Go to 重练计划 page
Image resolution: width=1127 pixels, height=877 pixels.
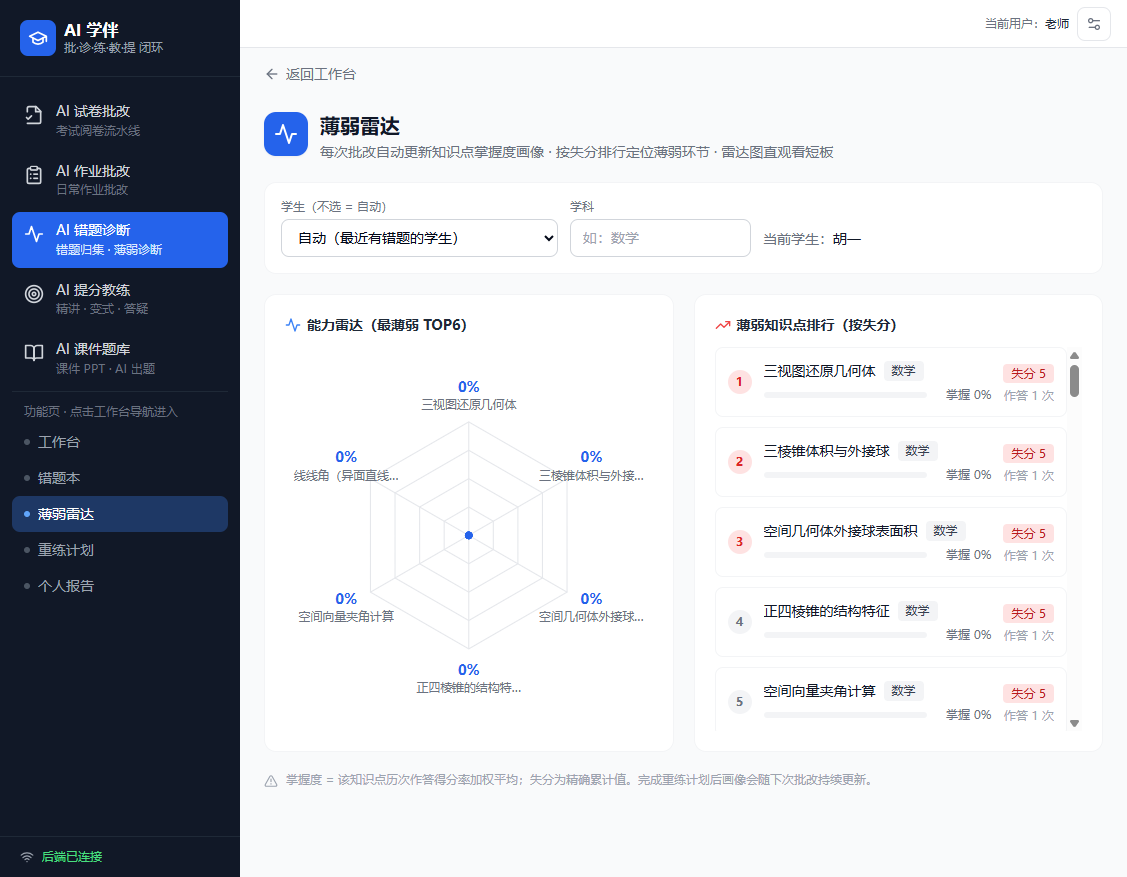click(120, 550)
